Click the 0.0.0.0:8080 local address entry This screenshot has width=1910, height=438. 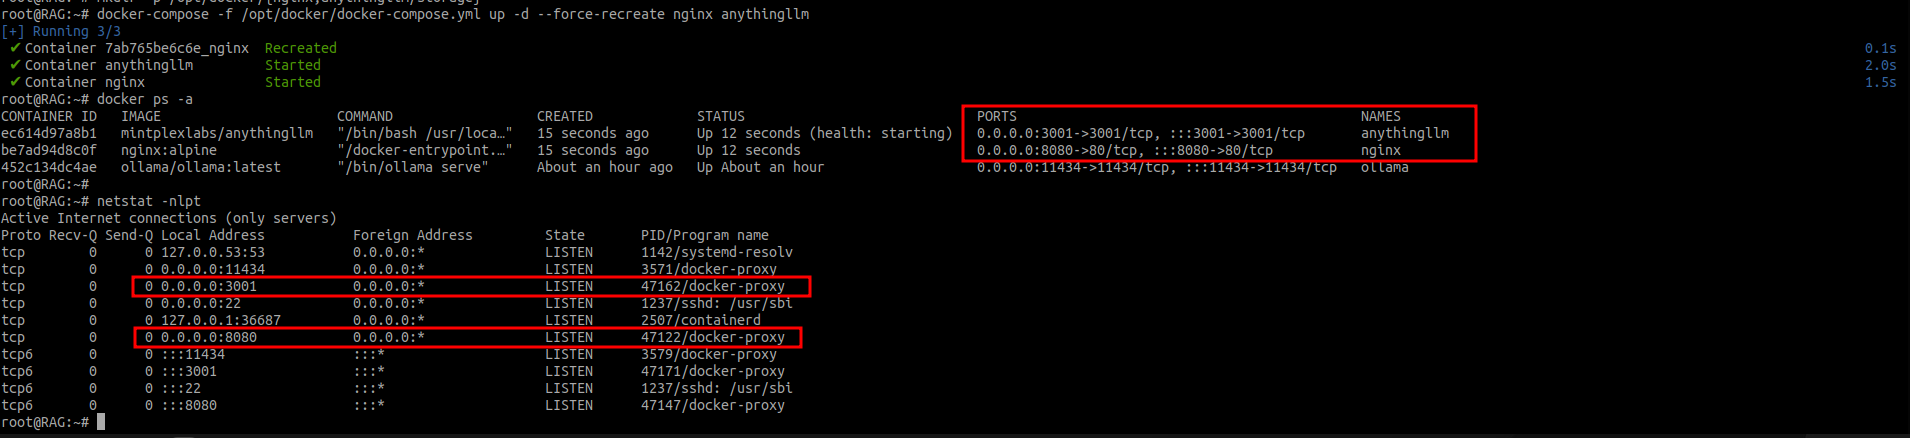click(x=209, y=337)
